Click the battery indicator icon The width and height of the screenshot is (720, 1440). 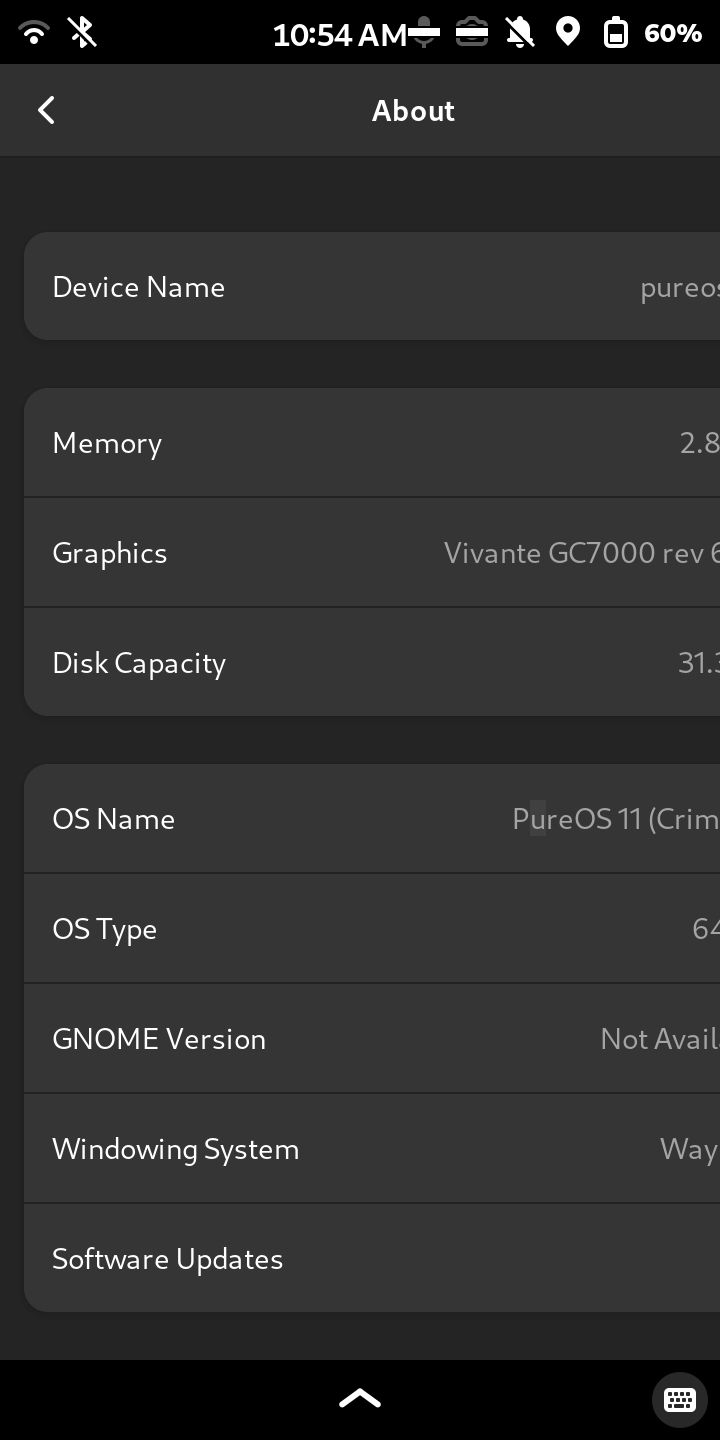coord(615,33)
